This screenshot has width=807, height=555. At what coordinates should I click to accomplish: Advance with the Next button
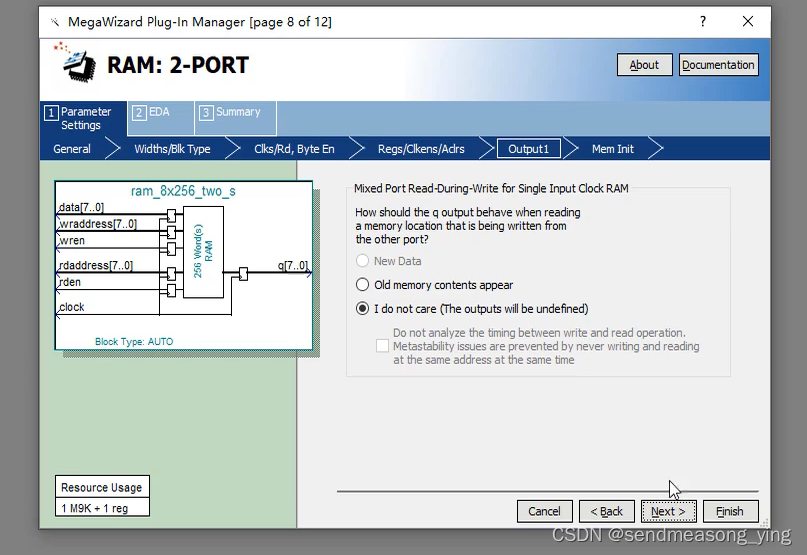click(669, 511)
